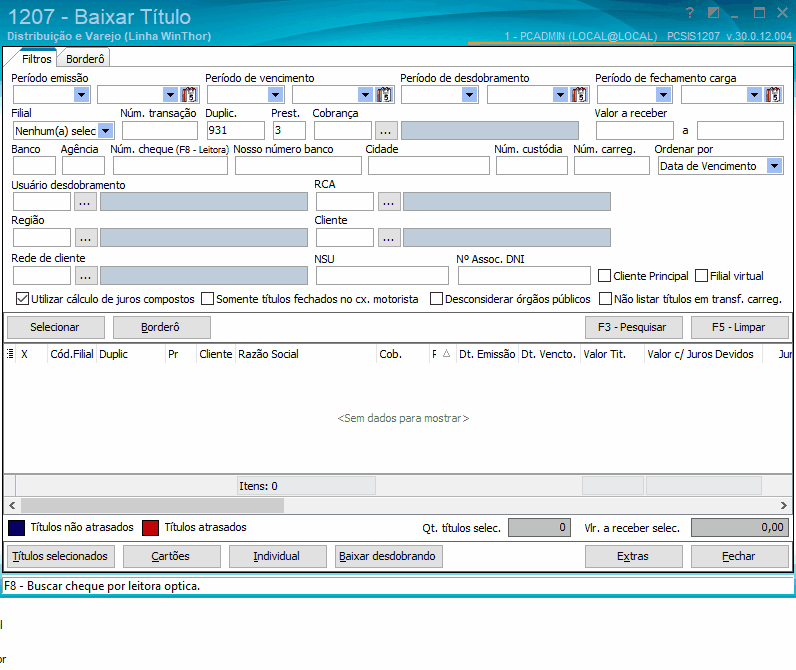The width and height of the screenshot is (796, 670).
Task: Open the Filial dropdown
Action: coord(105,130)
